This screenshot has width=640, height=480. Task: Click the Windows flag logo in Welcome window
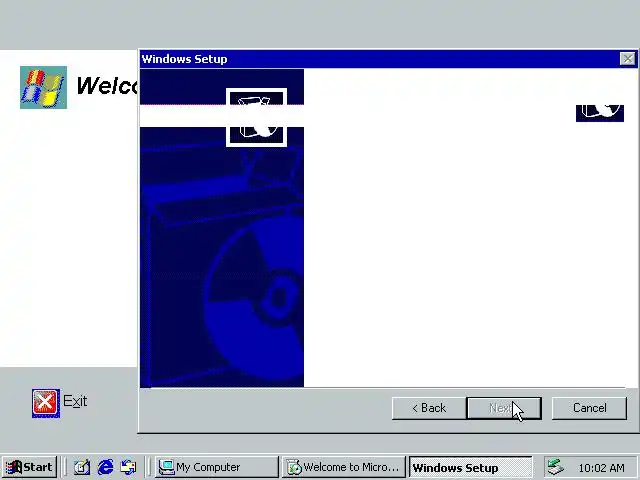[43, 87]
